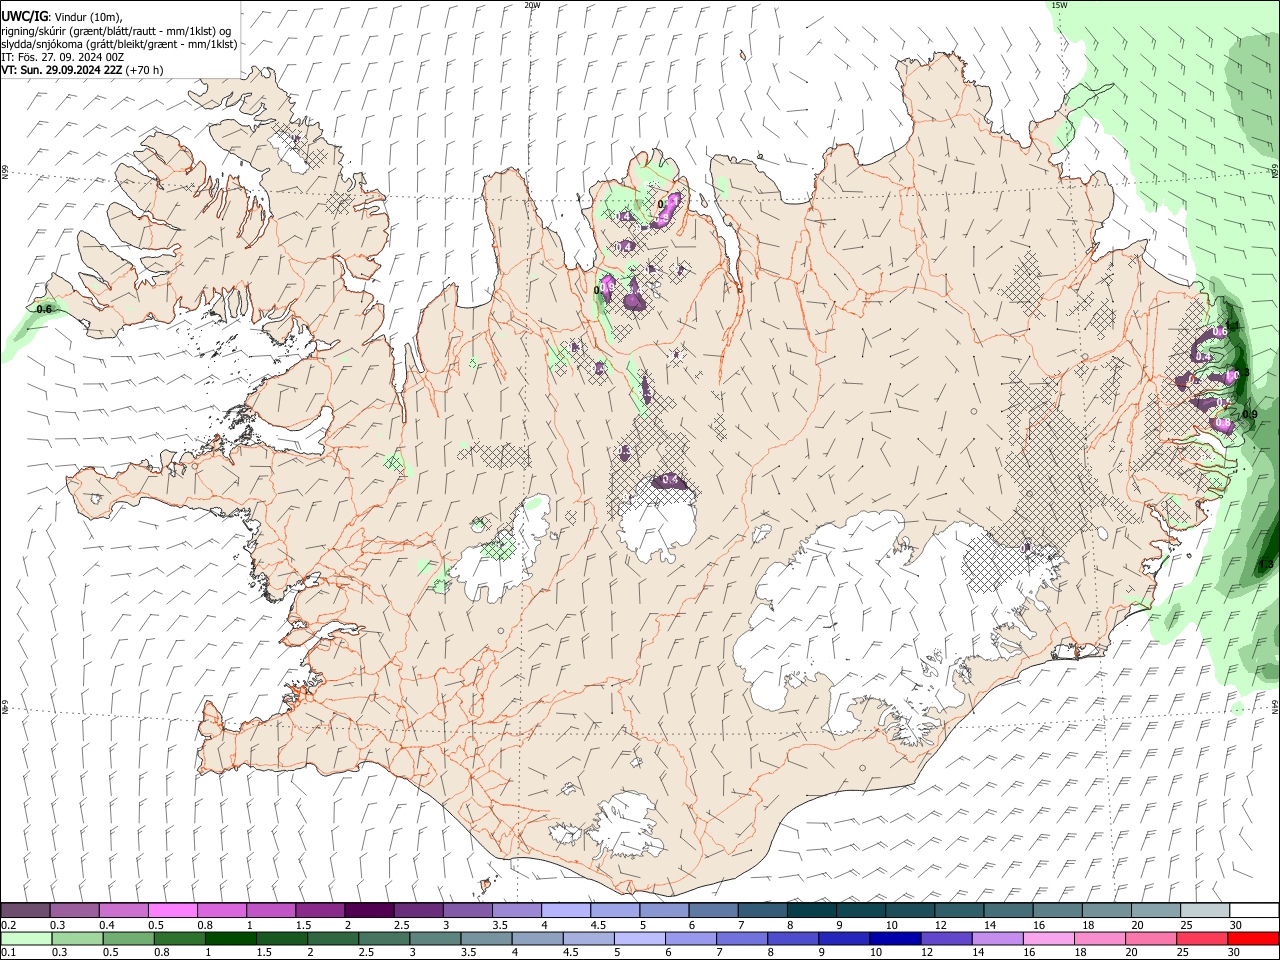Click the white 30 swatch in upper legend row

tap(1254, 910)
